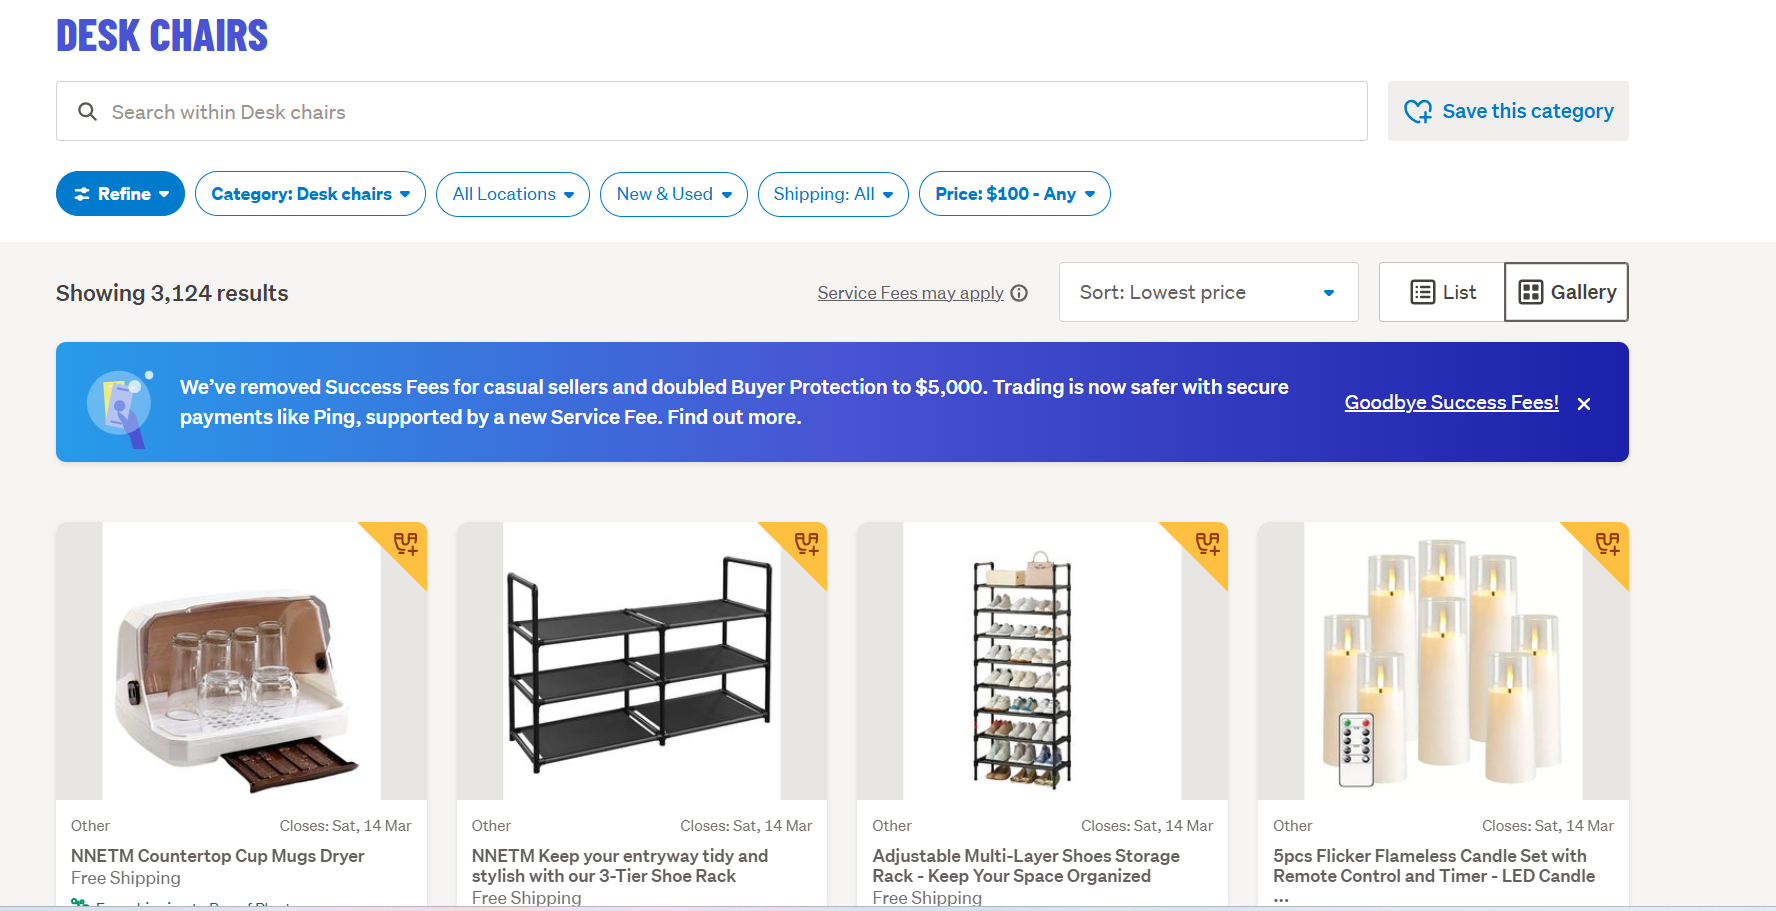Open the Sort: Lowest price dropdown
Viewport: 1776px width, 911px height.
(x=1208, y=292)
